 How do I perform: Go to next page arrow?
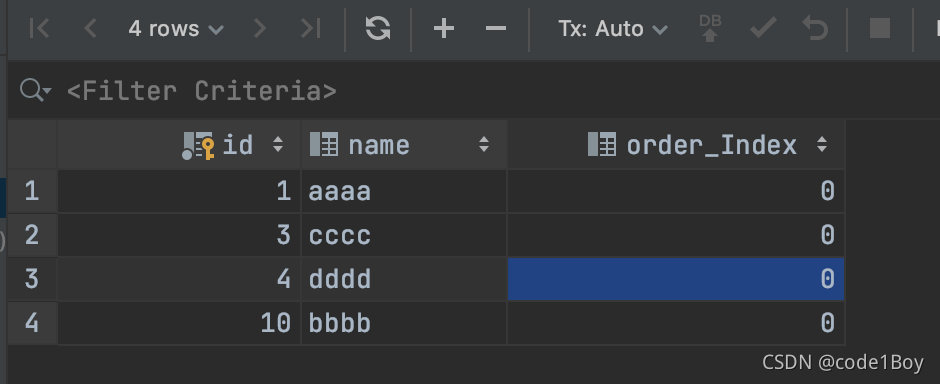pyautogui.click(x=260, y=28)
